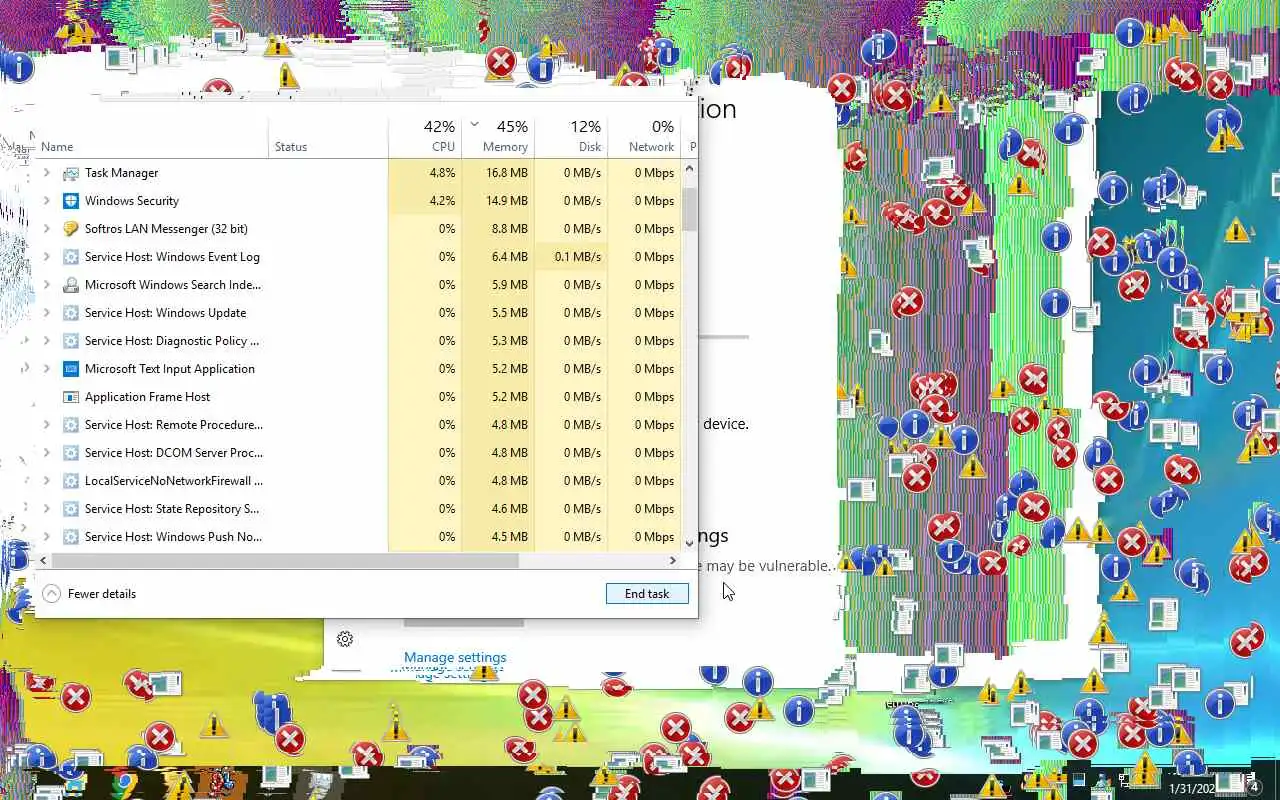The image size is (1280, 800).
Task: Expand the Softros LAN Messenger row
Action: click(x=46, y=229)
